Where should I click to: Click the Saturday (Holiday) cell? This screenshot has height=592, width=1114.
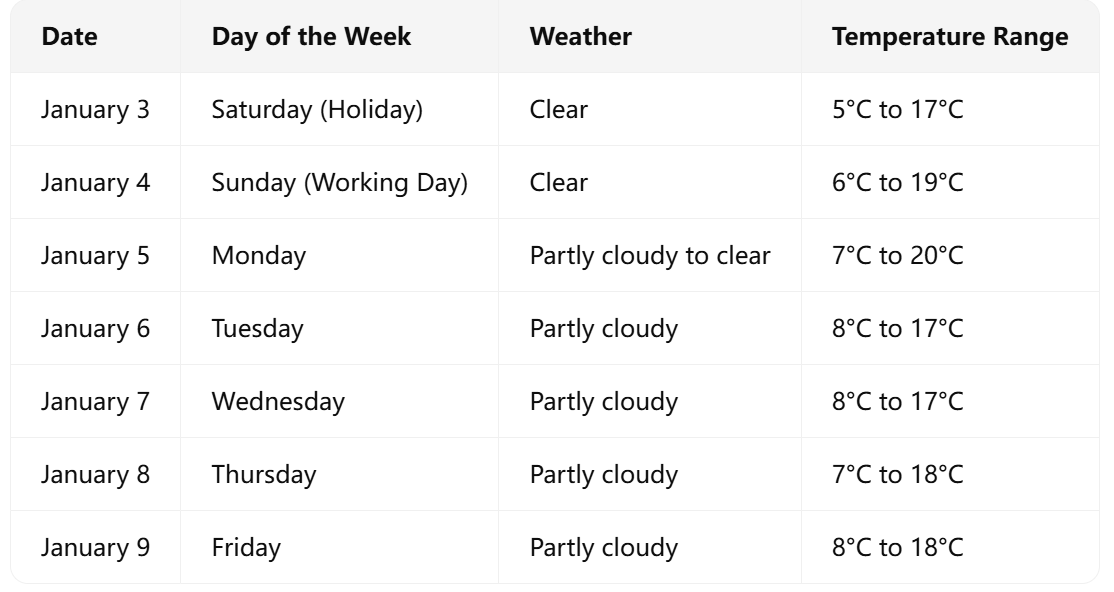point(317,109)
